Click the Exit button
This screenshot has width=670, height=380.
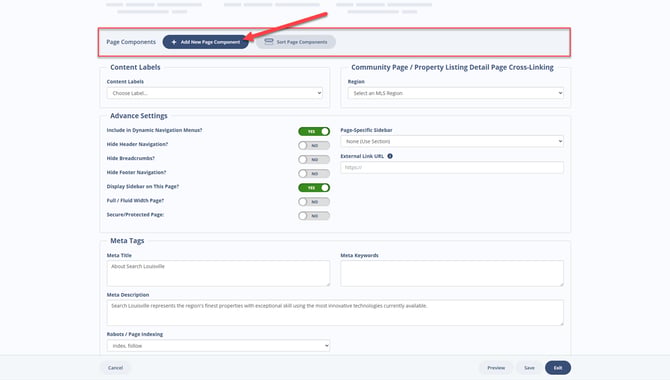pyautogui.click(x=558, y=368)
